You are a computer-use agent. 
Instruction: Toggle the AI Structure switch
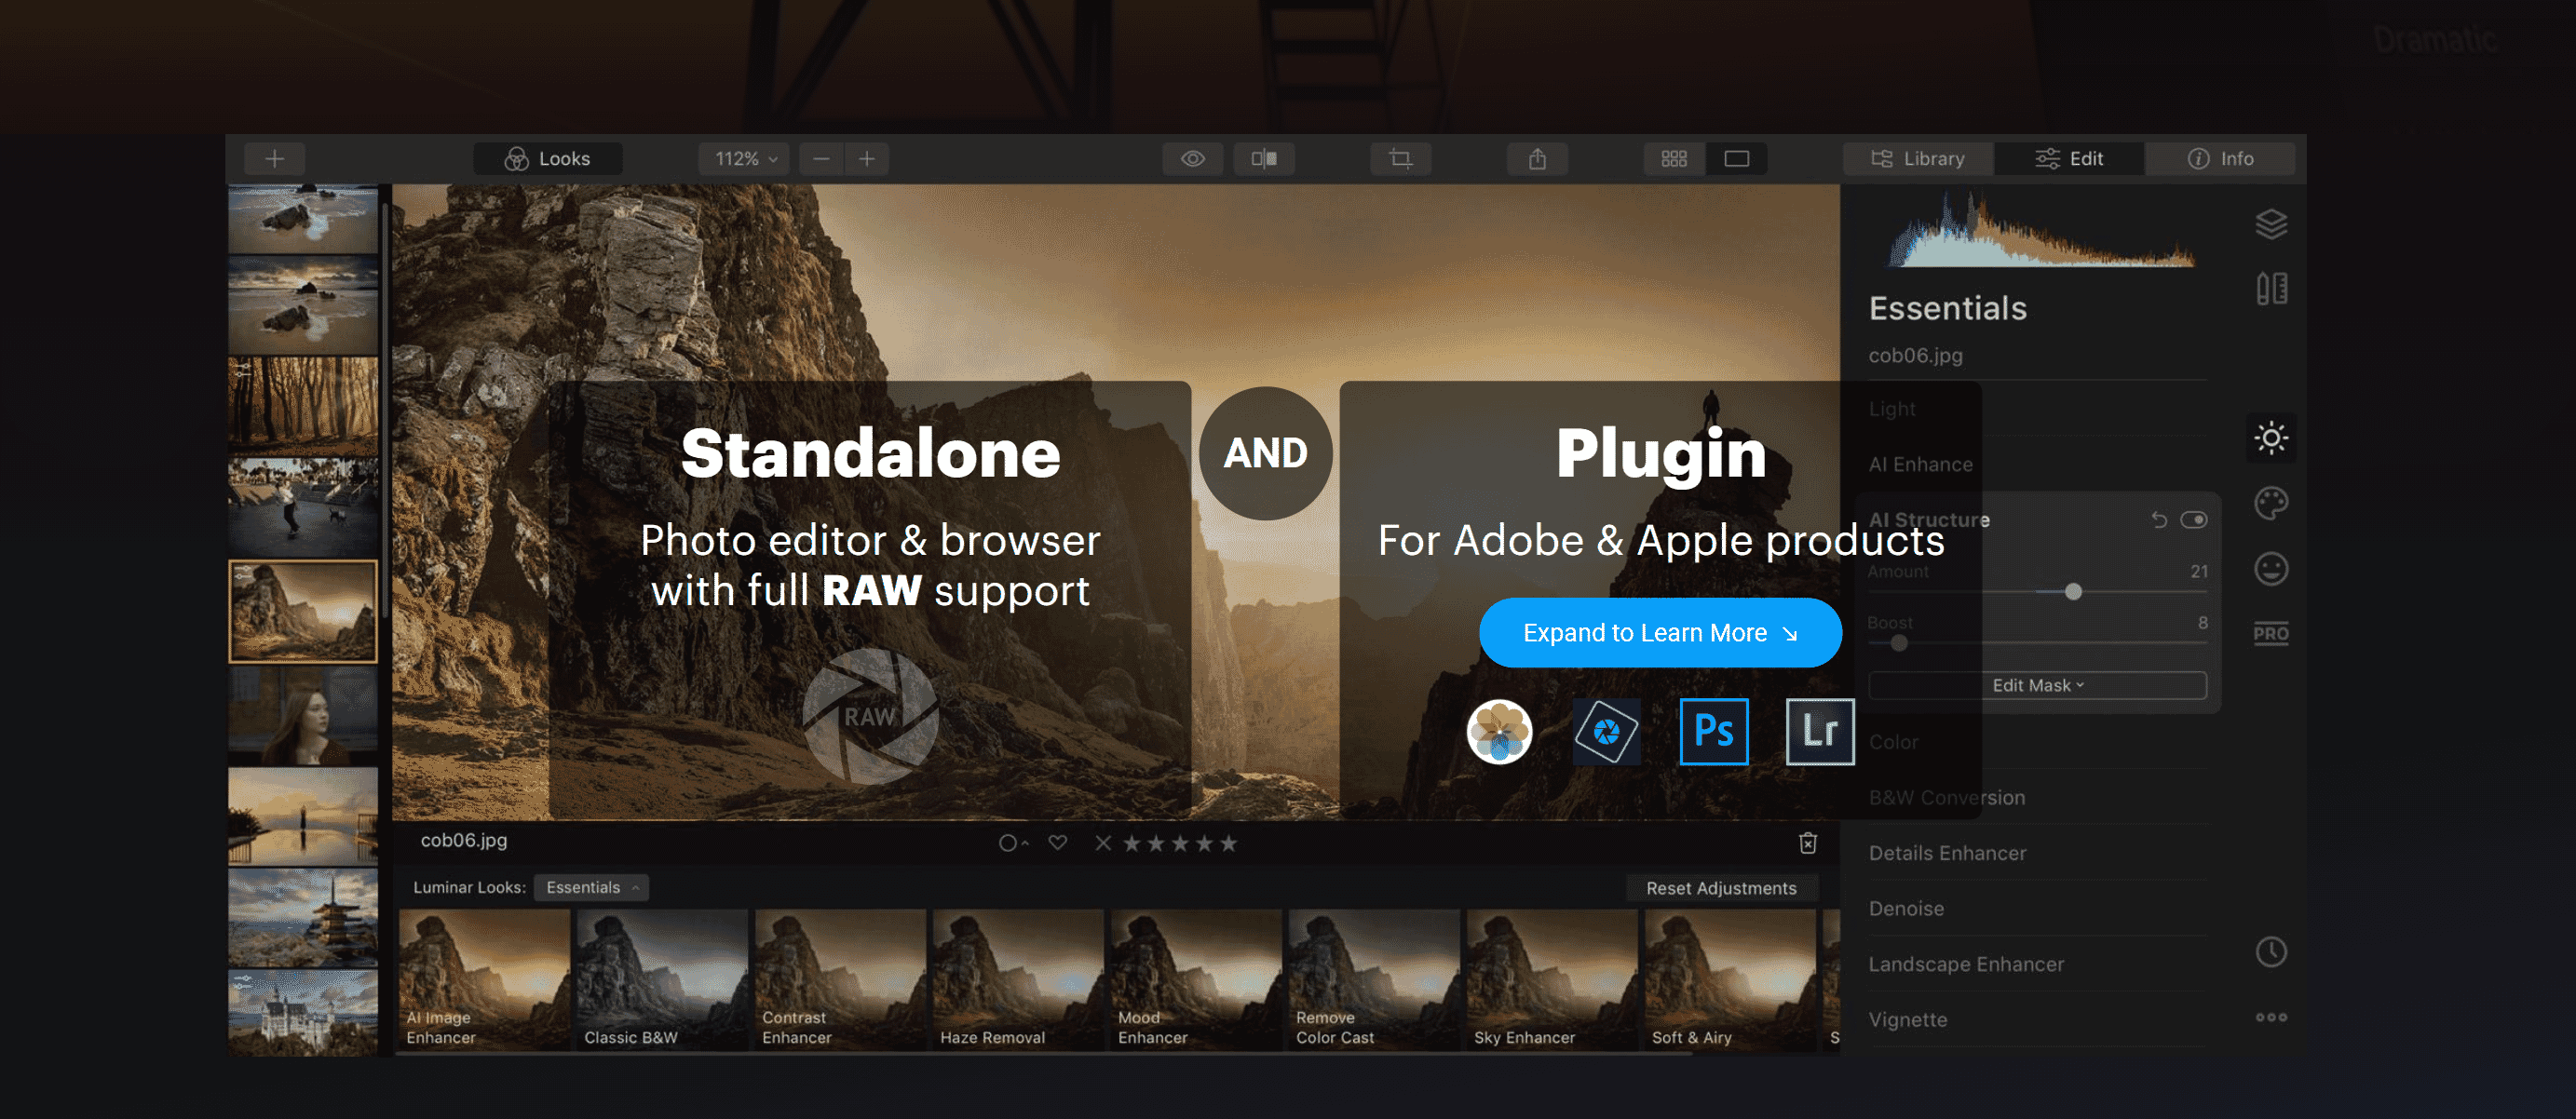click(x=2194, y=520)
